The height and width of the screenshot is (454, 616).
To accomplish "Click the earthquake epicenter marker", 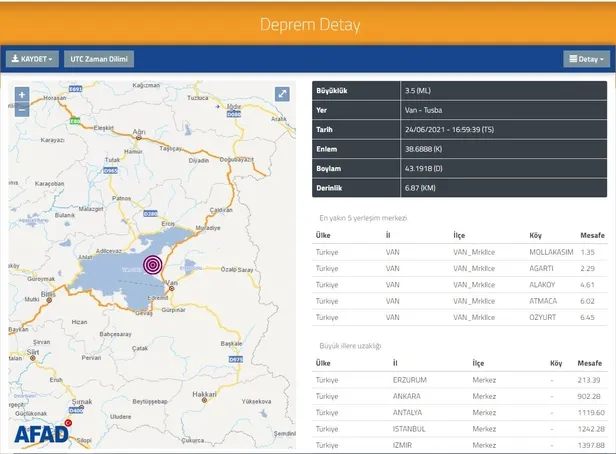I will (x=152, y=264).
